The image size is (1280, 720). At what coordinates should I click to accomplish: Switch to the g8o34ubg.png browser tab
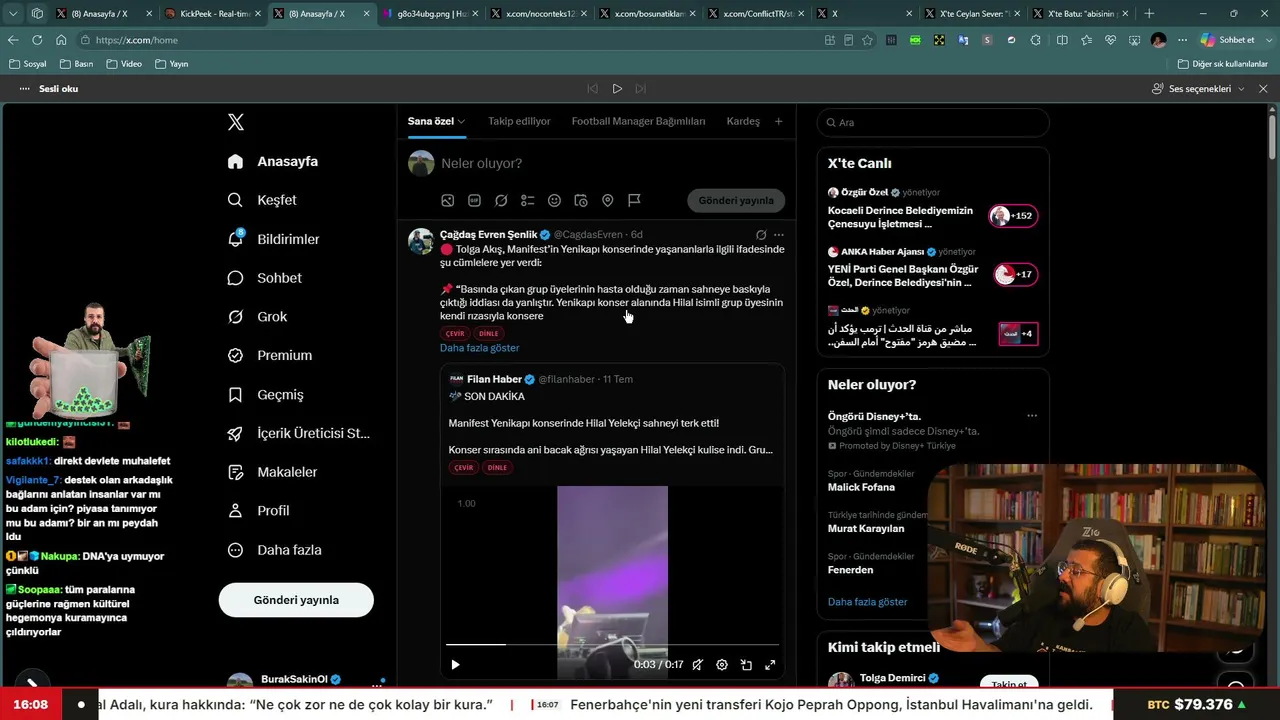coord(430,14)
